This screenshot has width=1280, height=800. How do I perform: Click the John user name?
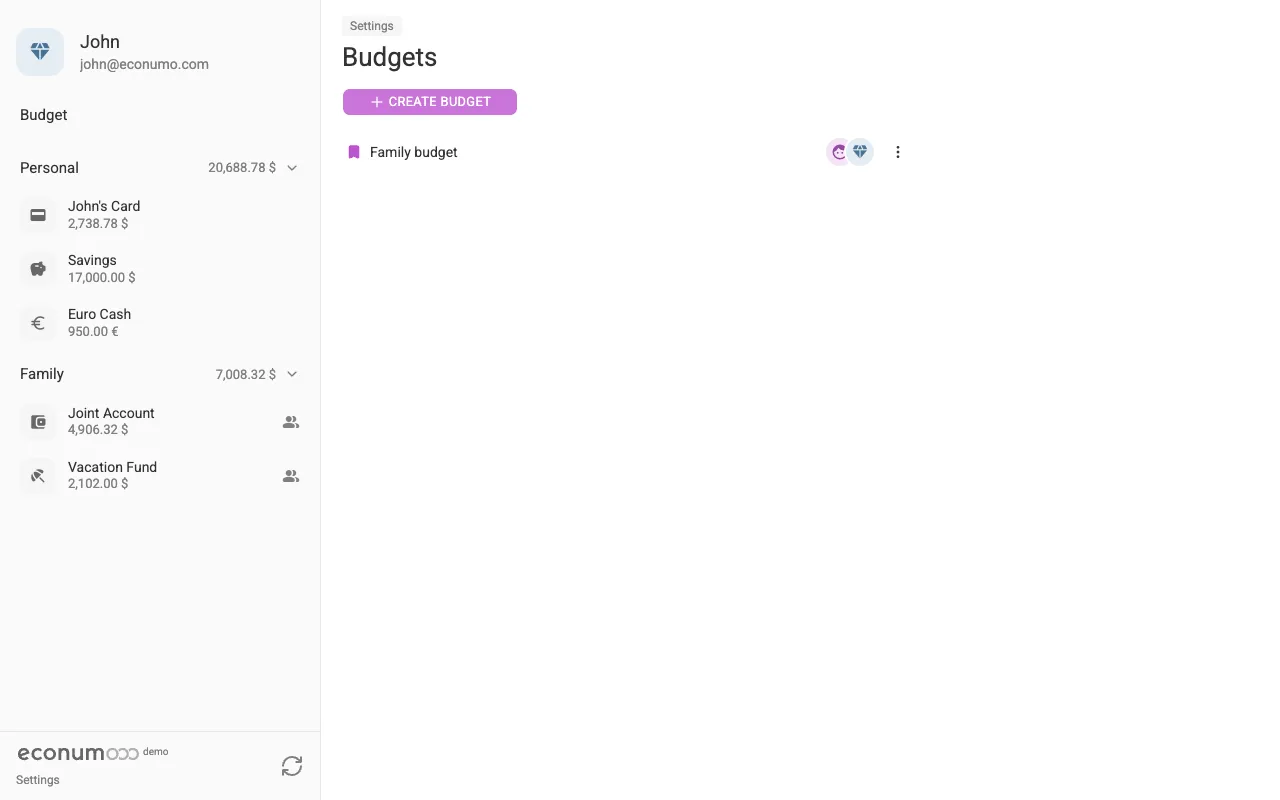click(100, 42)
